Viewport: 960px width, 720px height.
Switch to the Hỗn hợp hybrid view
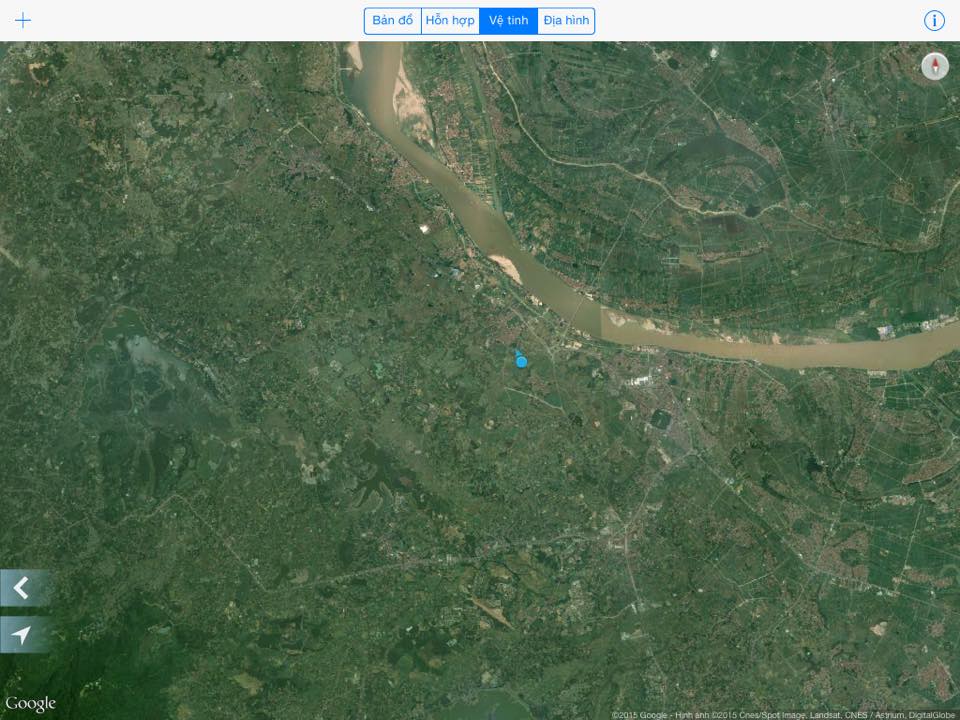tap(450, 21)
